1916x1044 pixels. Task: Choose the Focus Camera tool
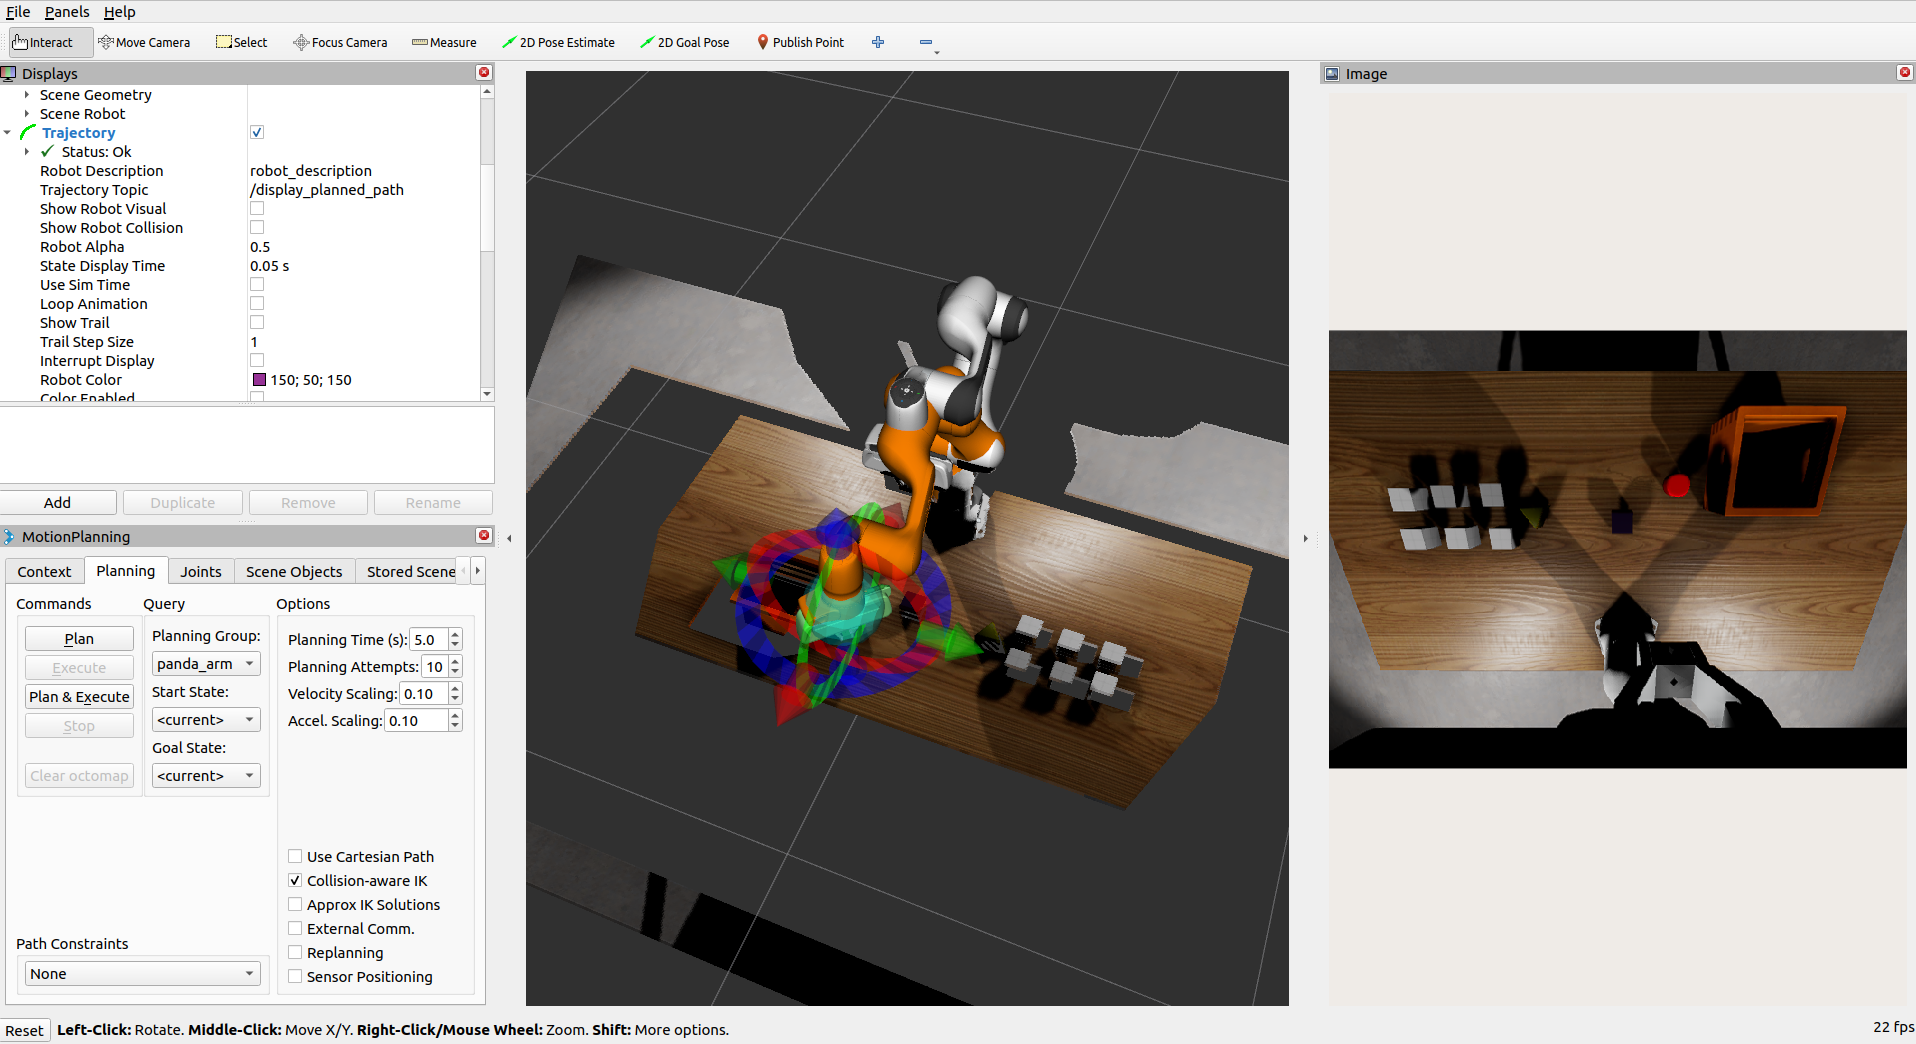pos(340,42)
